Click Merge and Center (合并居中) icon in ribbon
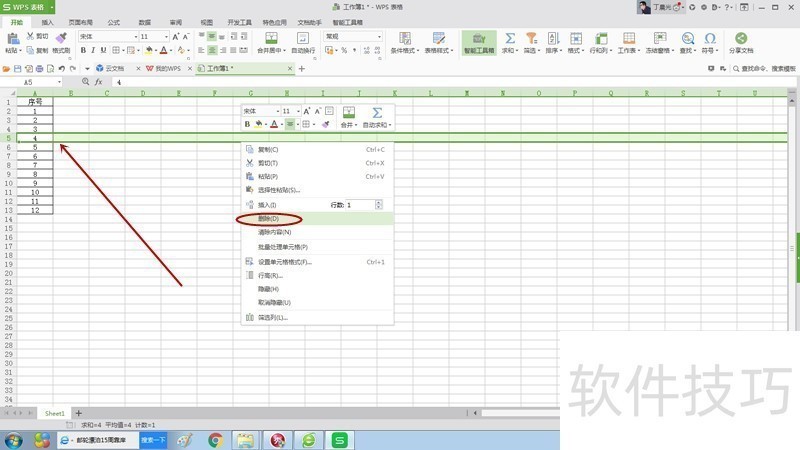The height and width of the screenshot is (450, 800). click(271, 38)
